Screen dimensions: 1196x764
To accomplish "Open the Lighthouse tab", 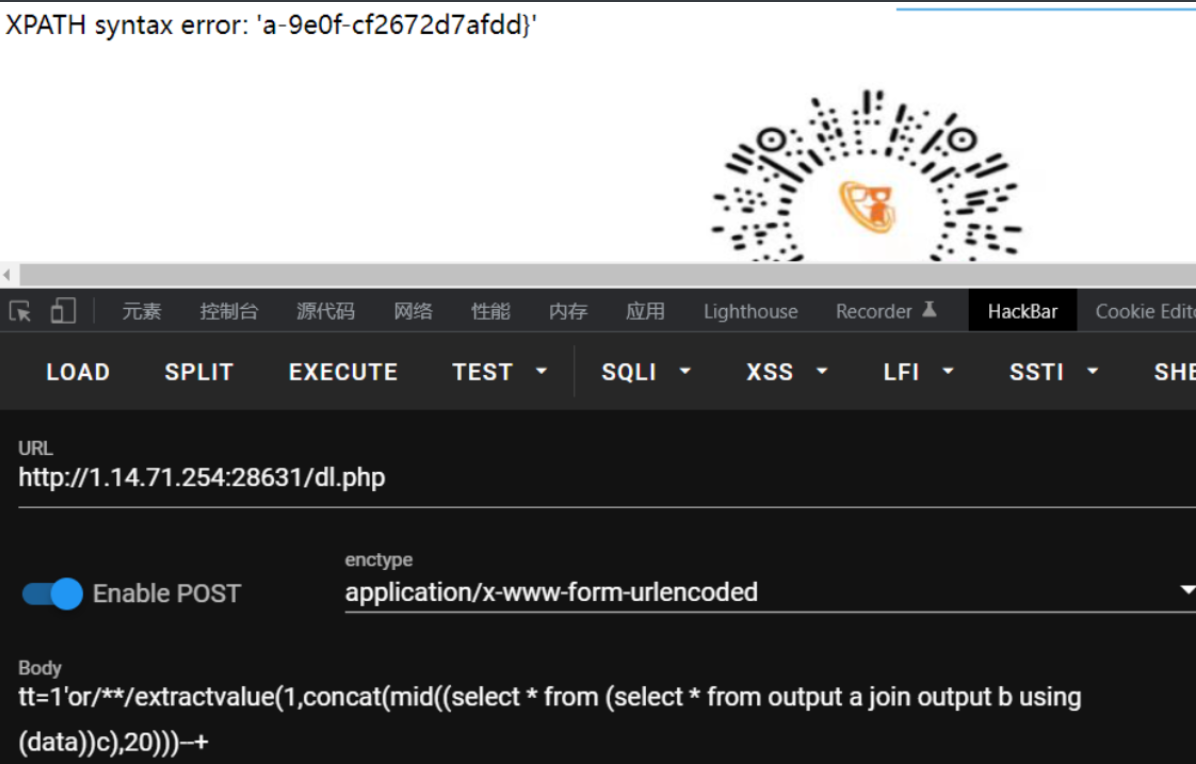I will coord(751,311).
